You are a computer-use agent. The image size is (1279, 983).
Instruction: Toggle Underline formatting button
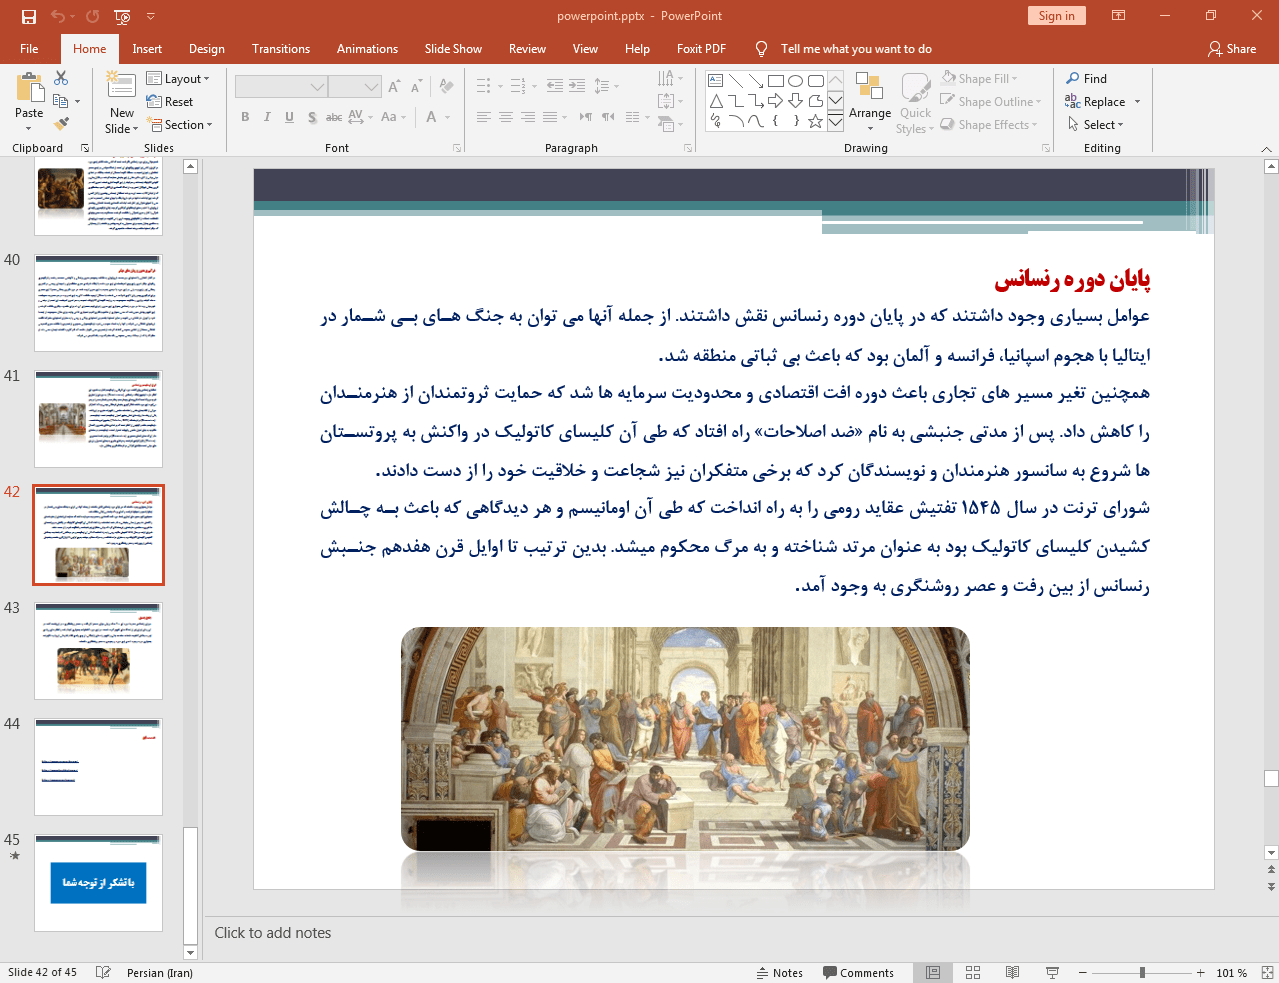pyautogui.click(x=289, y=117)
